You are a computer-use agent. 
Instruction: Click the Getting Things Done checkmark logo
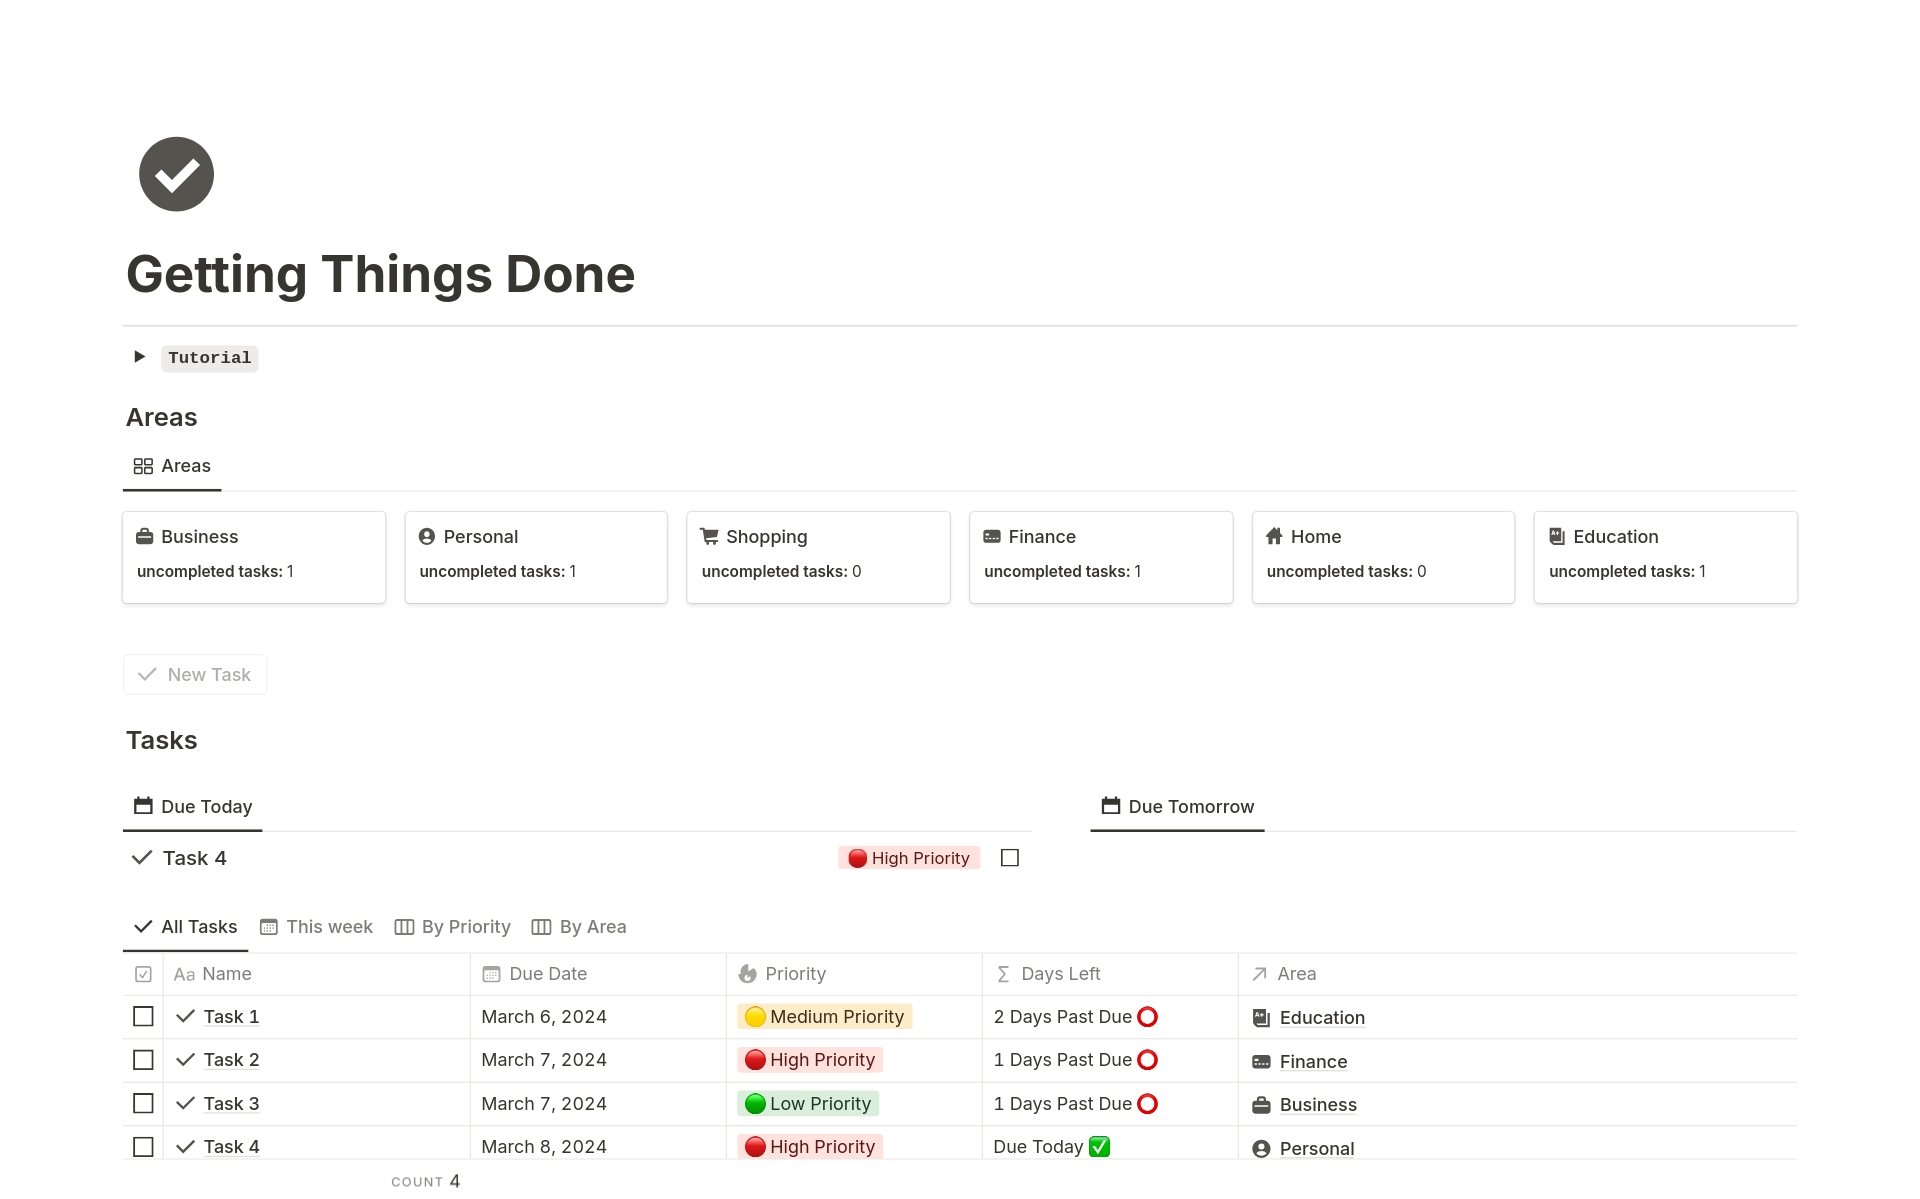(x=175, y=174)
